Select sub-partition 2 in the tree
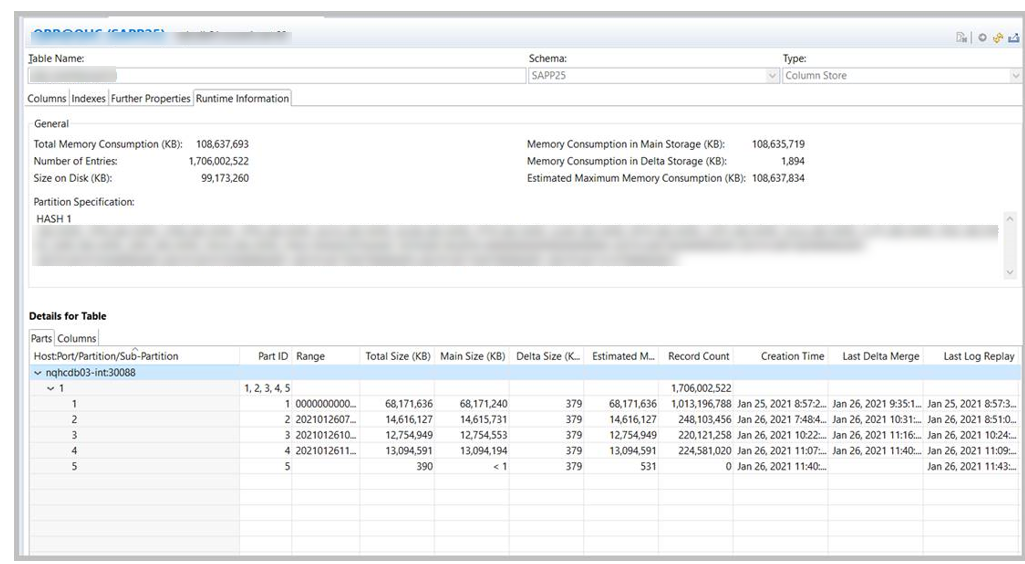This screenshot has height=564, width=1025. (x=74, y=420)
